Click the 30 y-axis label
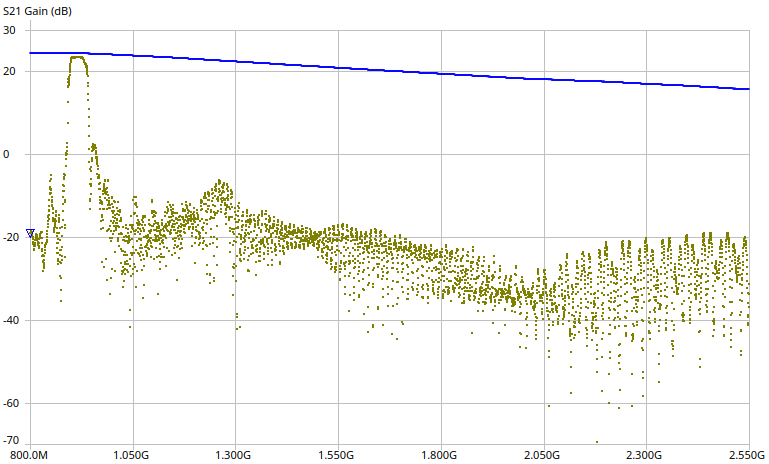 (x=9, y=30)
